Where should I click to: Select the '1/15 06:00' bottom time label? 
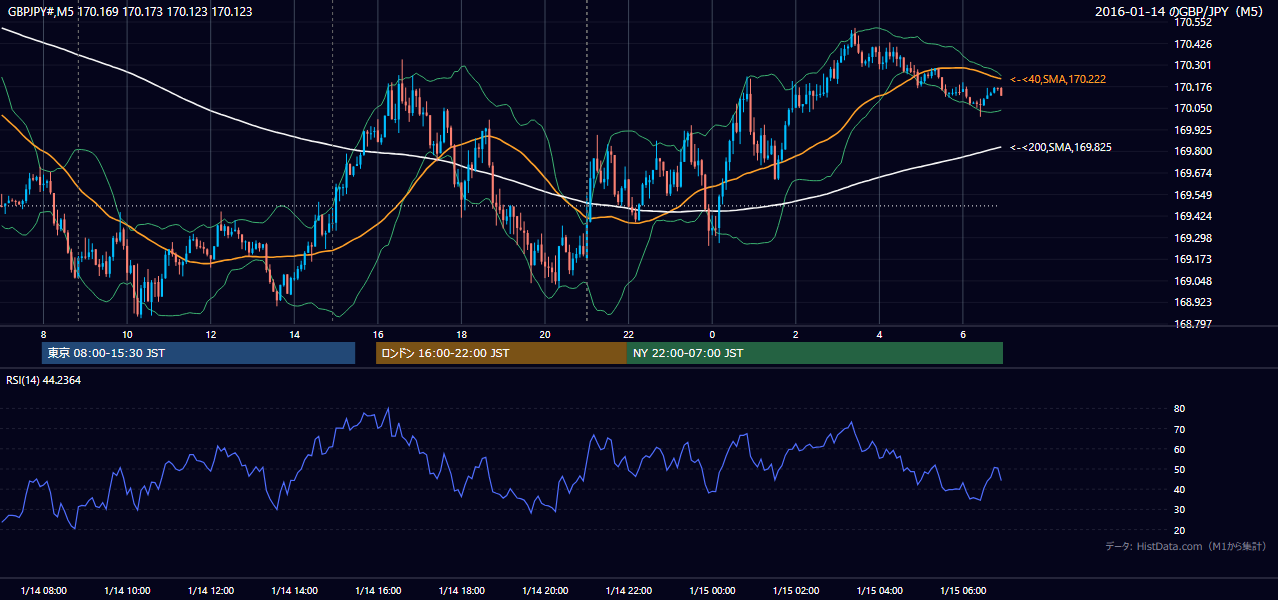[x=962, y=590]
